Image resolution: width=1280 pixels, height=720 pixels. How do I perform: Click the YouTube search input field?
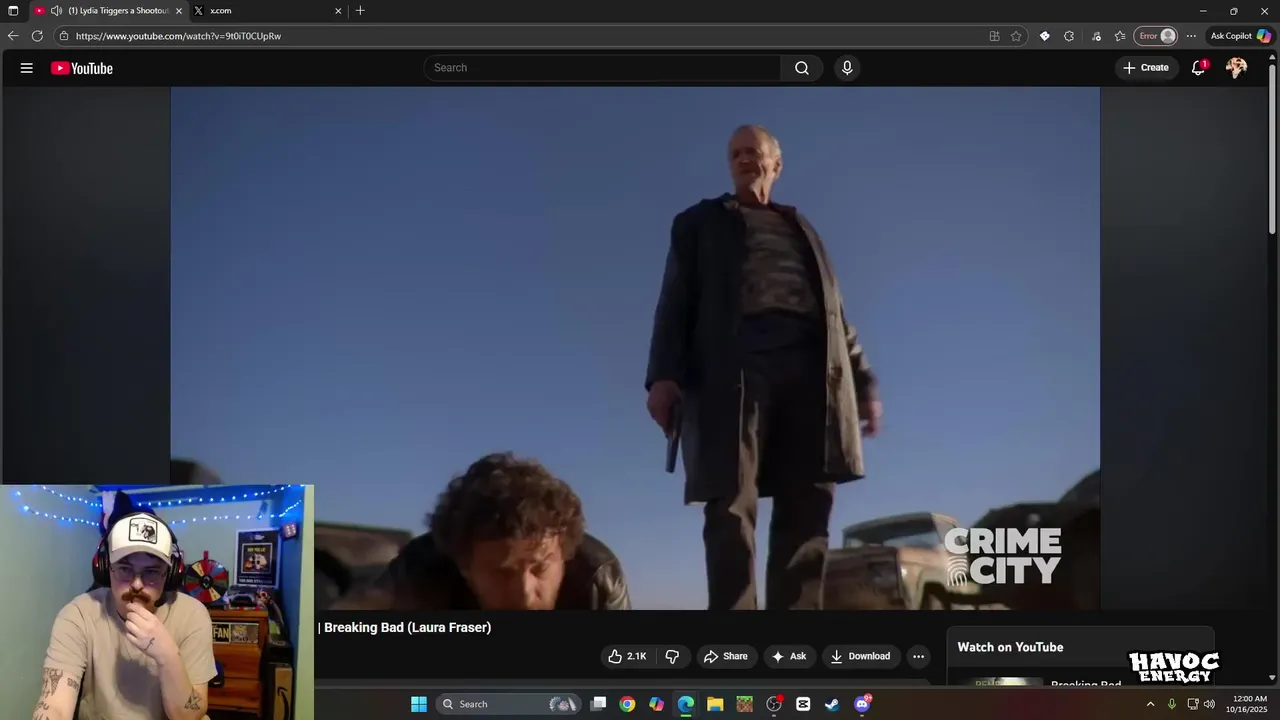click(x=603, y=68)
